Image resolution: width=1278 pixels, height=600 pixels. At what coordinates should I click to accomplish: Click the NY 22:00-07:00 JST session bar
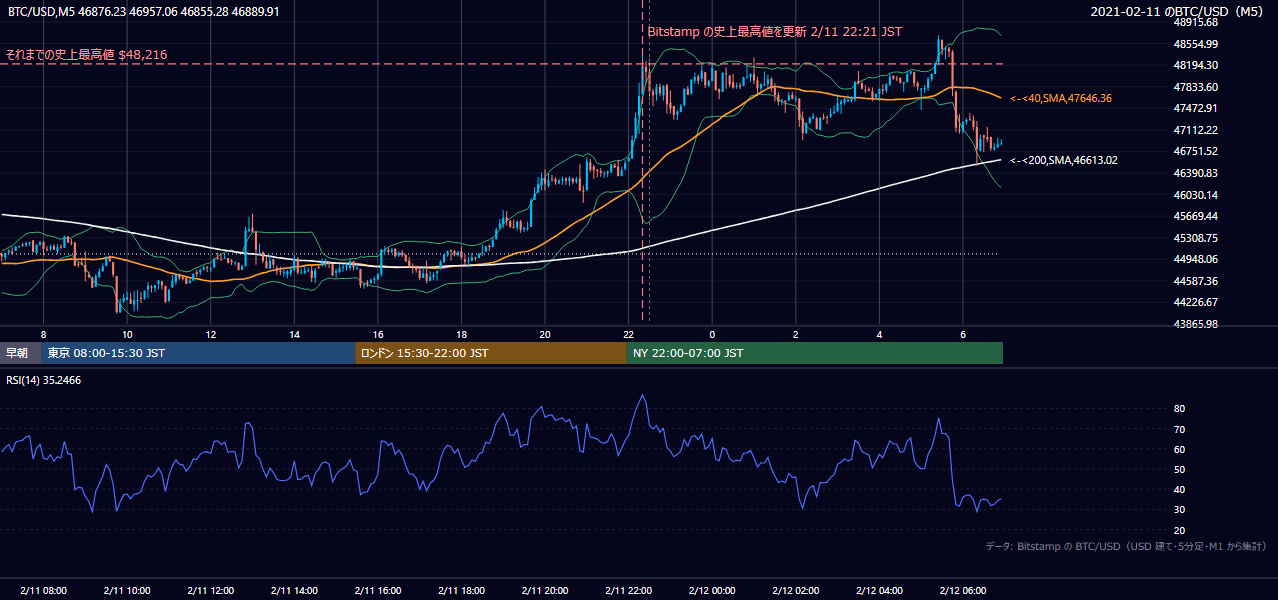[815, 353]
